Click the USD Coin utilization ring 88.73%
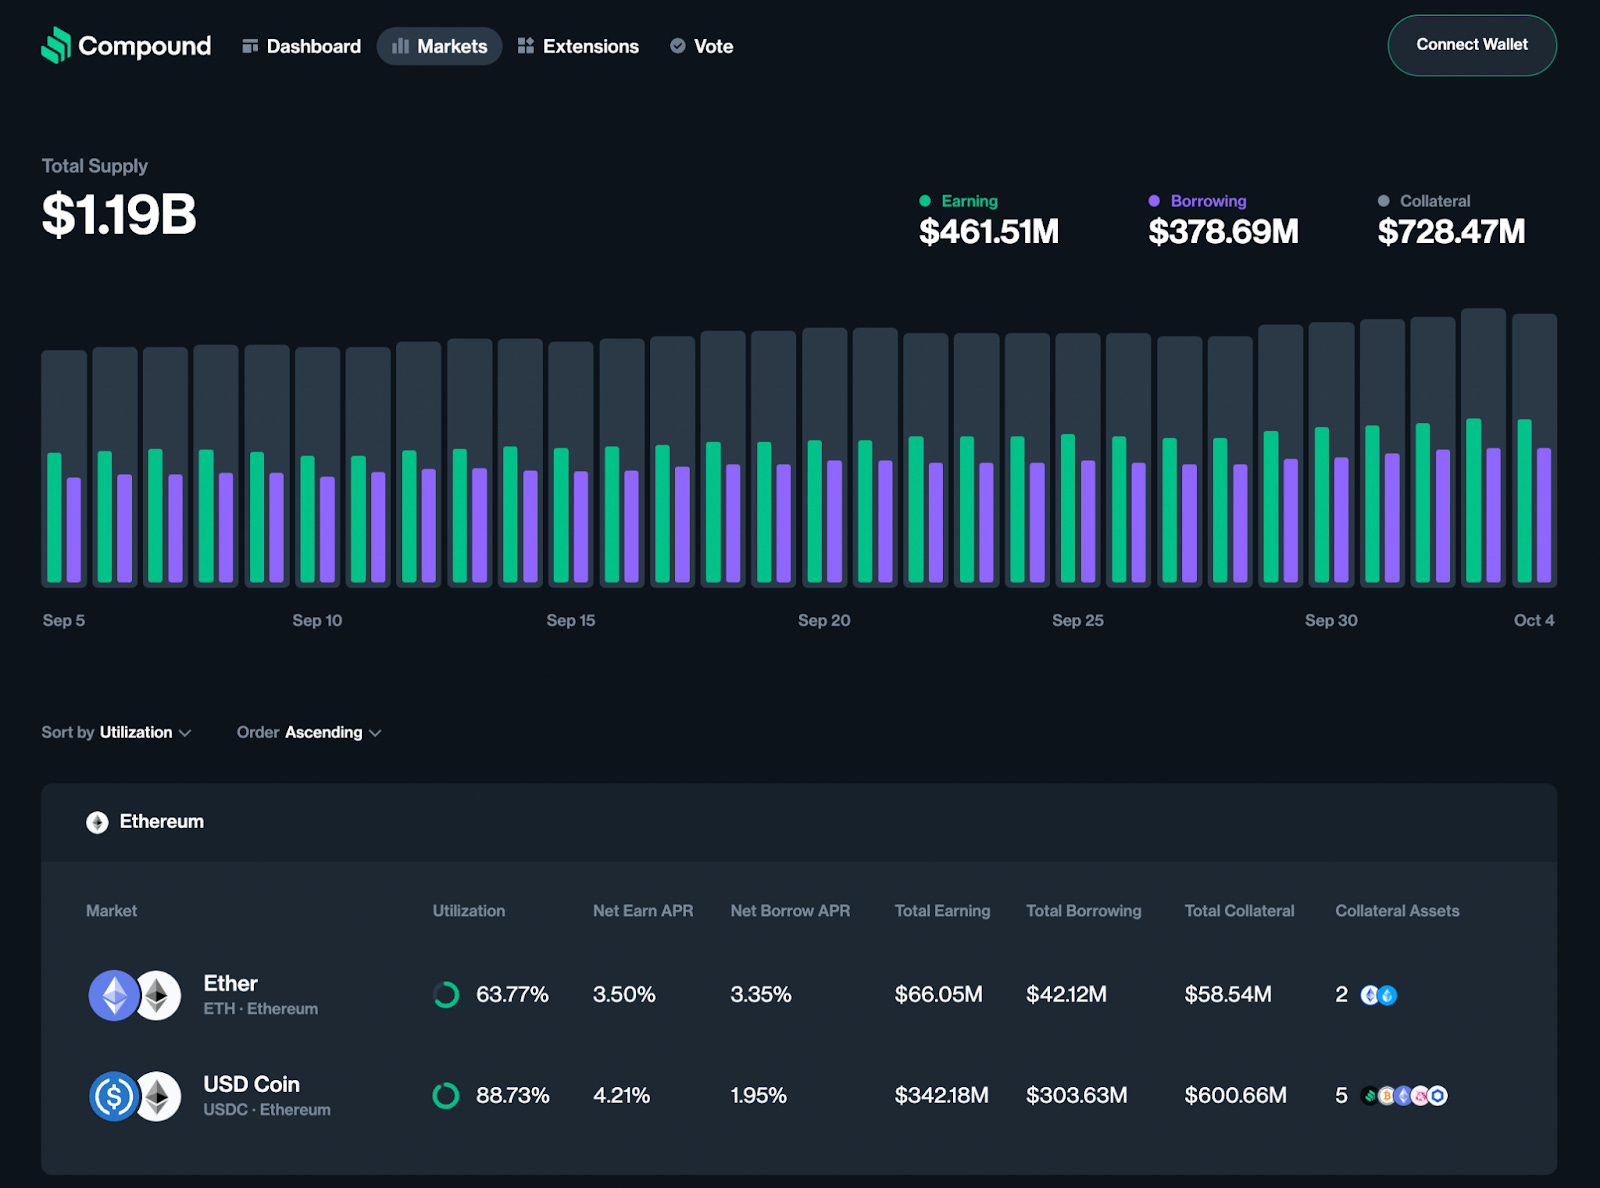Image resolution: width=1600 pixels, height=1188 pixels. click(x=446, y=1096)
